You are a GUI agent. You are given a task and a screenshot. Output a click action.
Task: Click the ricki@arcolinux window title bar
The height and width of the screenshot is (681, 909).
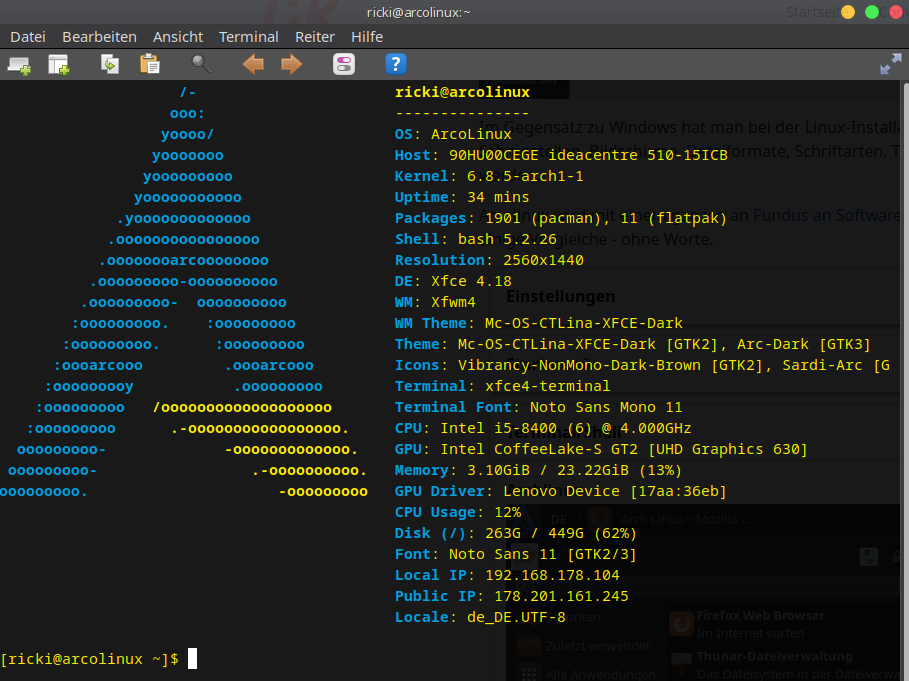click(418, 12)
